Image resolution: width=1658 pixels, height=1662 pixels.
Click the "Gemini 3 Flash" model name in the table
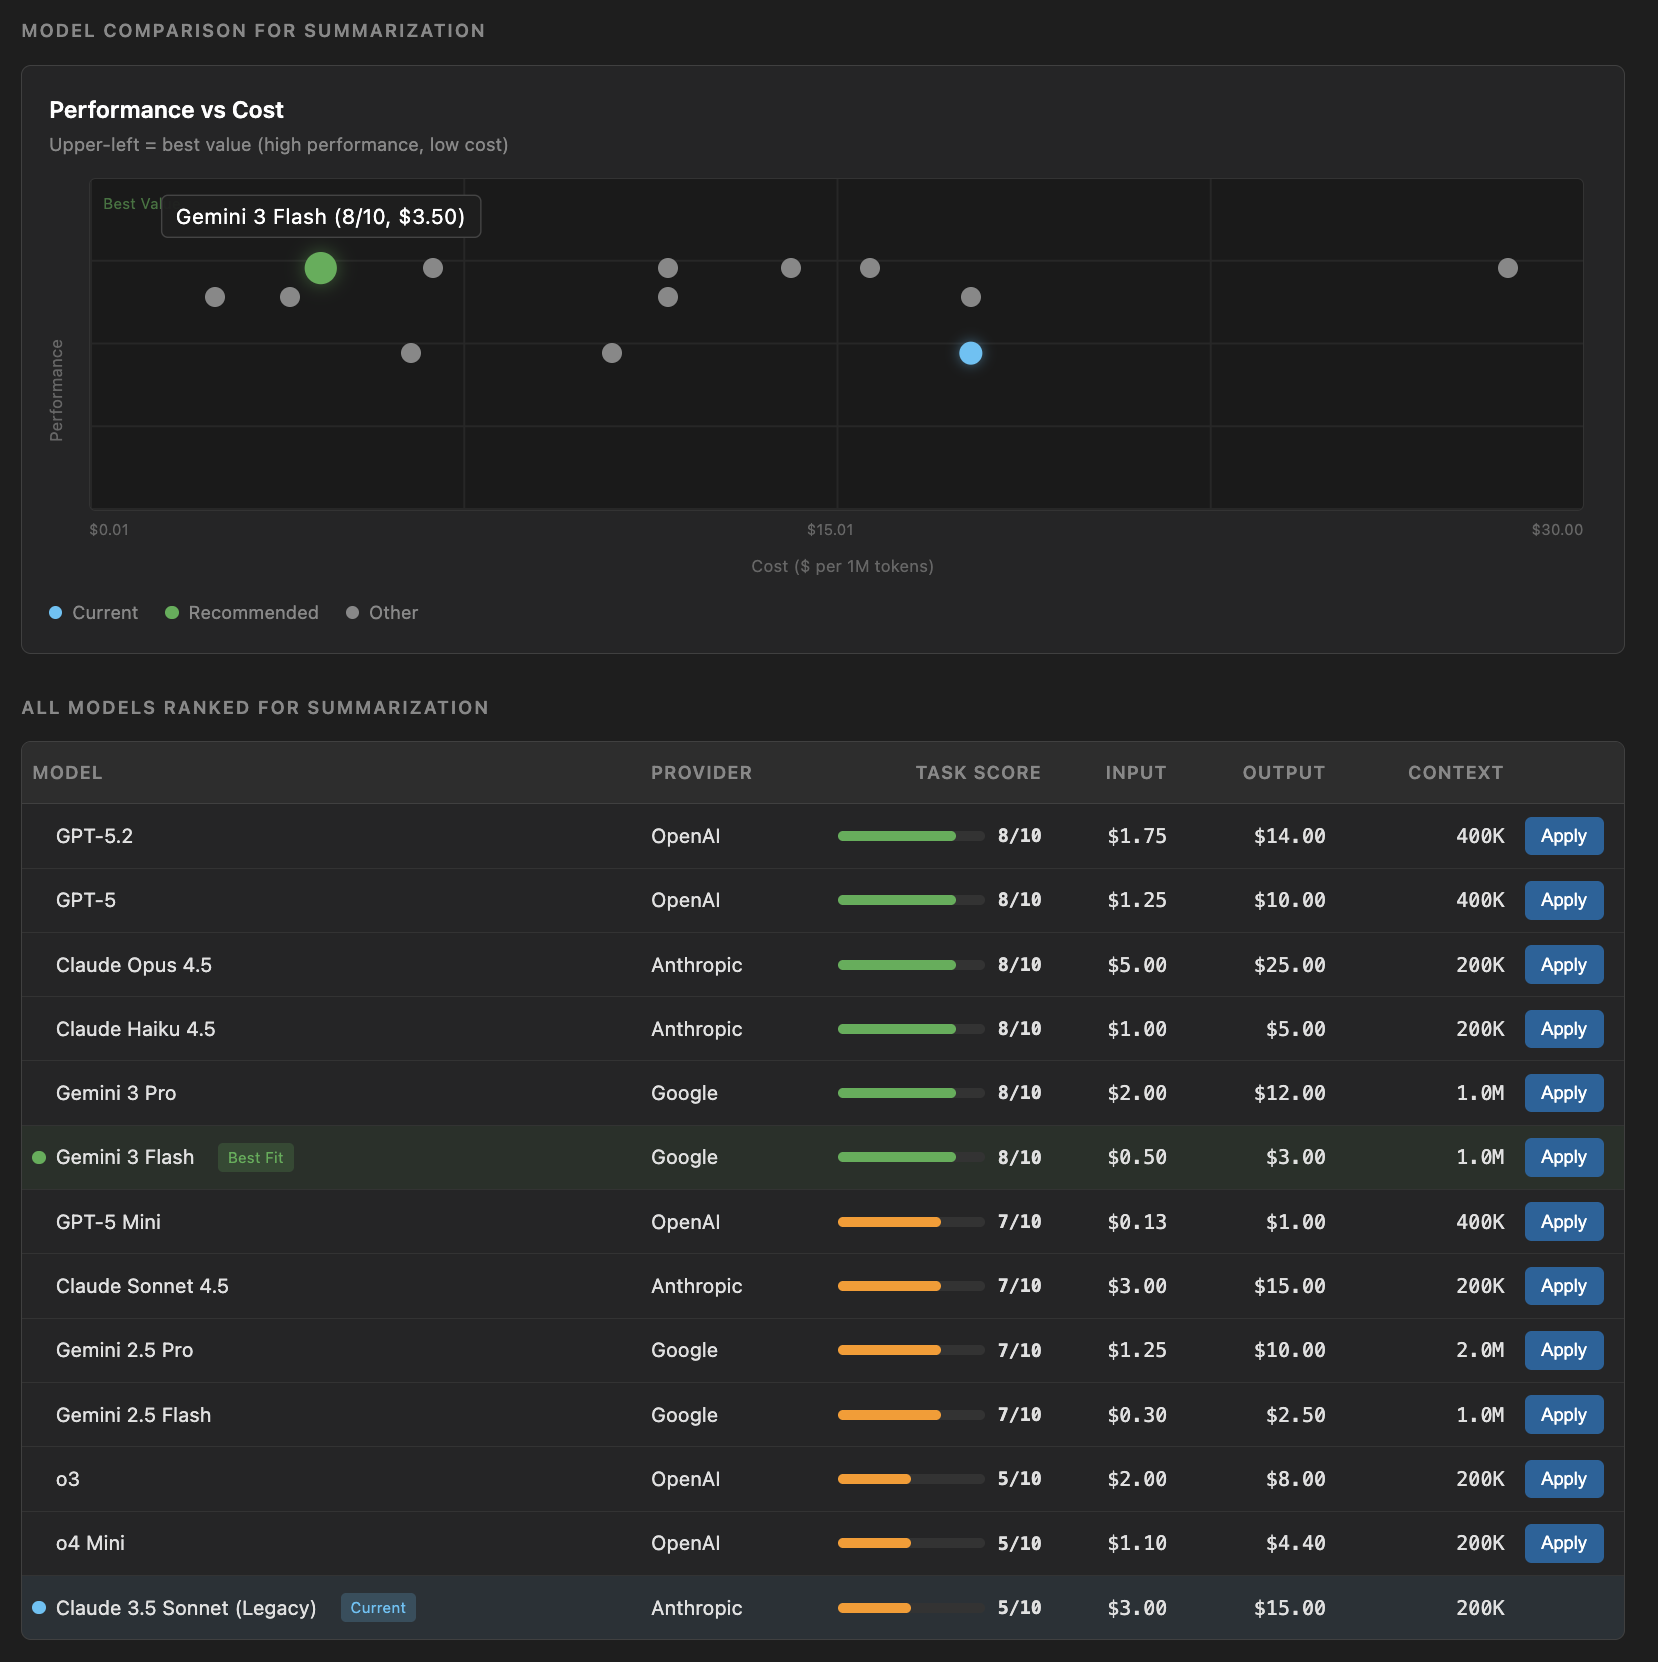pos(125,1157)
